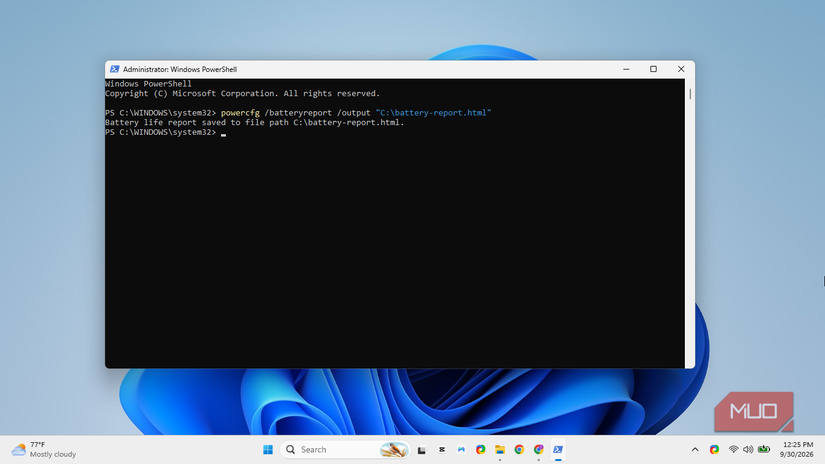Click the last "PS C:\WINDOWS\system32>" prompt
825x464 pixels.
click(x=160, y=132)
